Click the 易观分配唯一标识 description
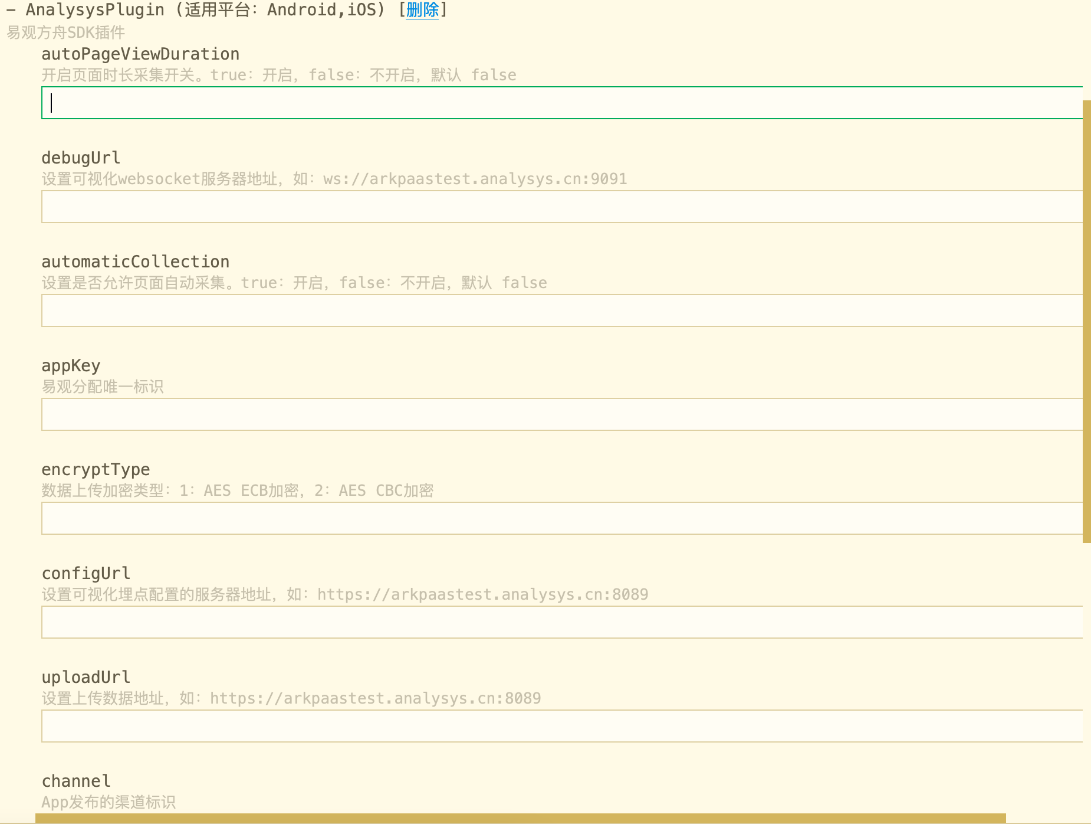 click(102, 387)
